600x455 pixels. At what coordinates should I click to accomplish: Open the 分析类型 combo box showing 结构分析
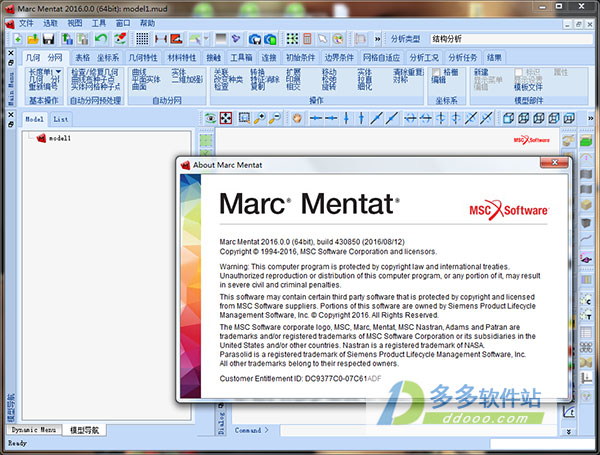point(511,39)
